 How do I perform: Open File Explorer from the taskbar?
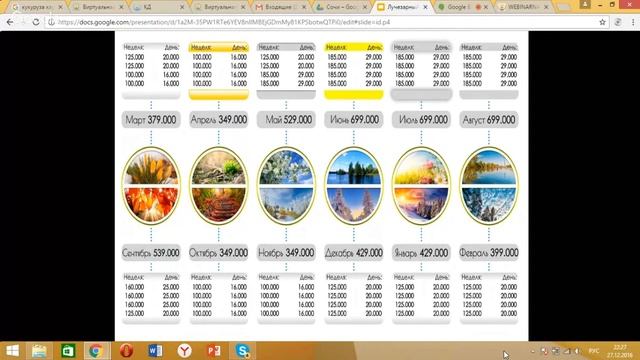tap(39, 351)
